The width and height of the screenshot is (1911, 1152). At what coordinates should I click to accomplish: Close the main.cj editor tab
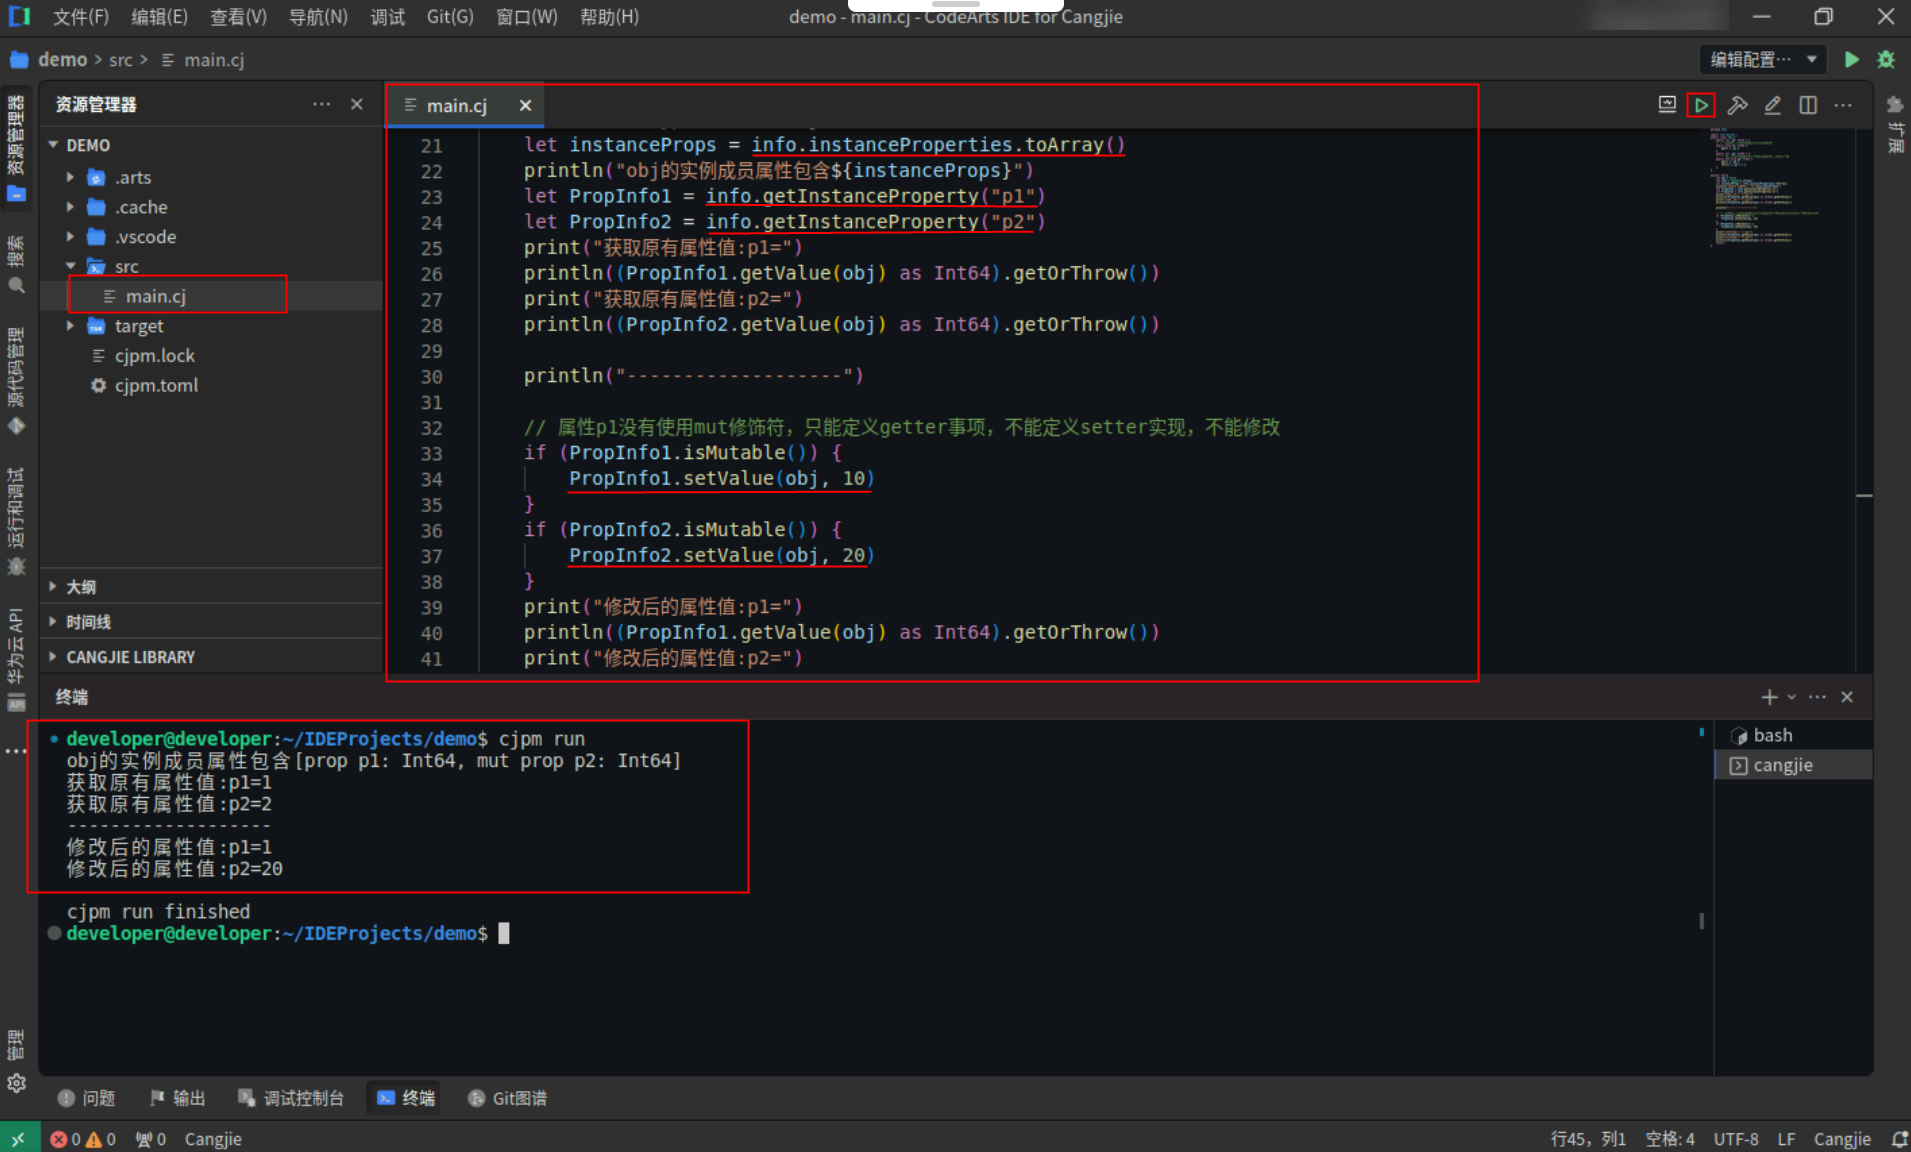coord(525,105)
